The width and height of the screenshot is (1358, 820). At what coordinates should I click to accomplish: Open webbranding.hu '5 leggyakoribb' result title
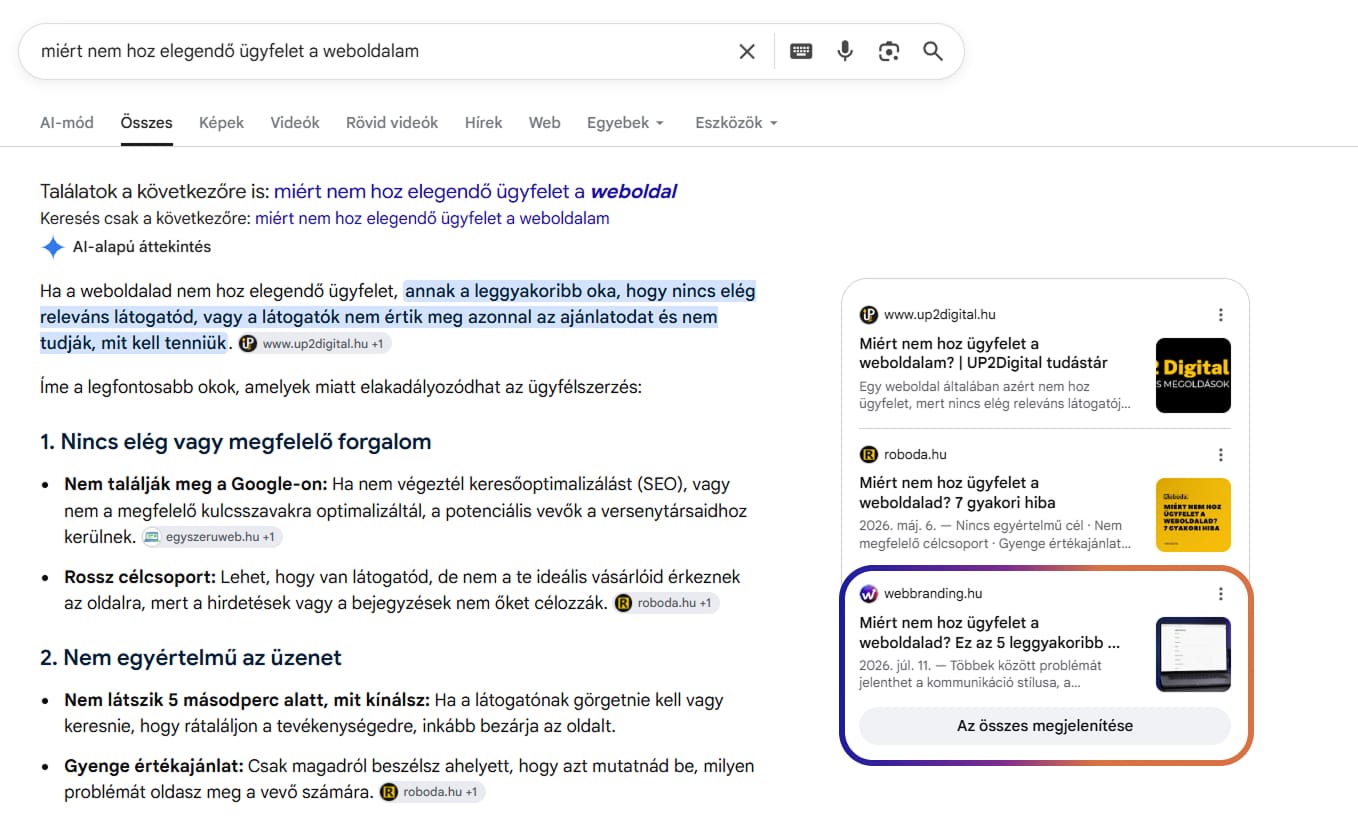point(990,632)
